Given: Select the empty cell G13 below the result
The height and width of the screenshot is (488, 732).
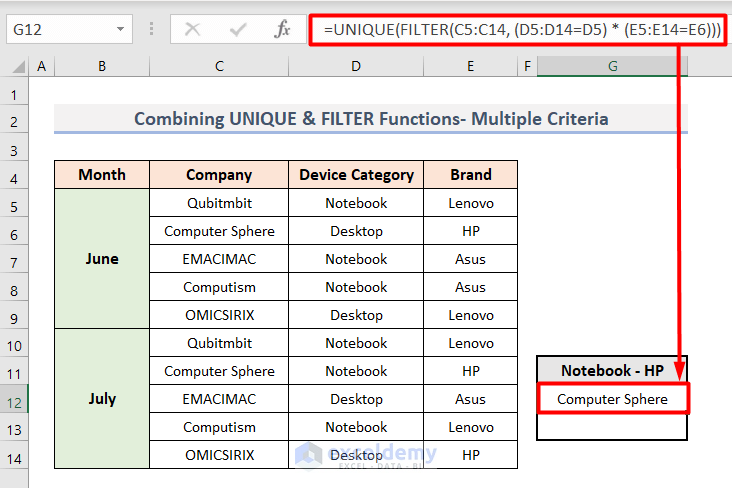Looking at the screenshot, I should tap(612, 426).
